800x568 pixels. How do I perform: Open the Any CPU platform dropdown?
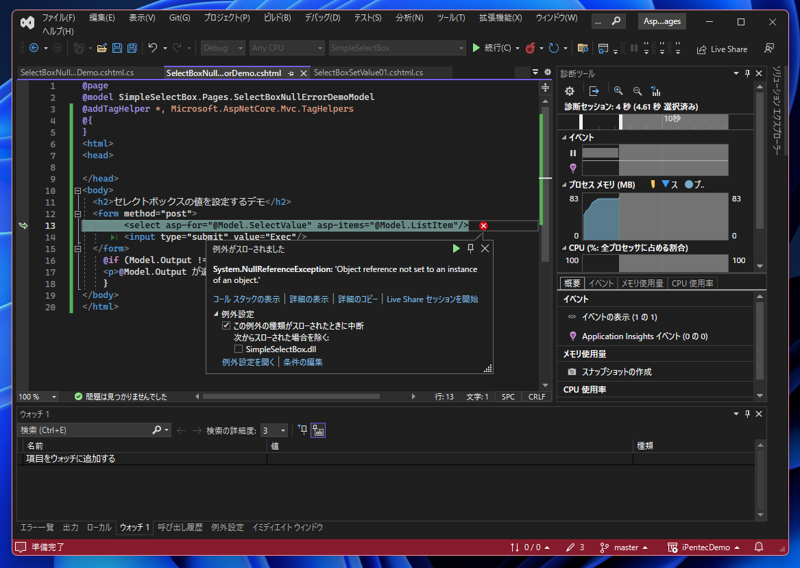pyautogui.click(x=287, y=48)
